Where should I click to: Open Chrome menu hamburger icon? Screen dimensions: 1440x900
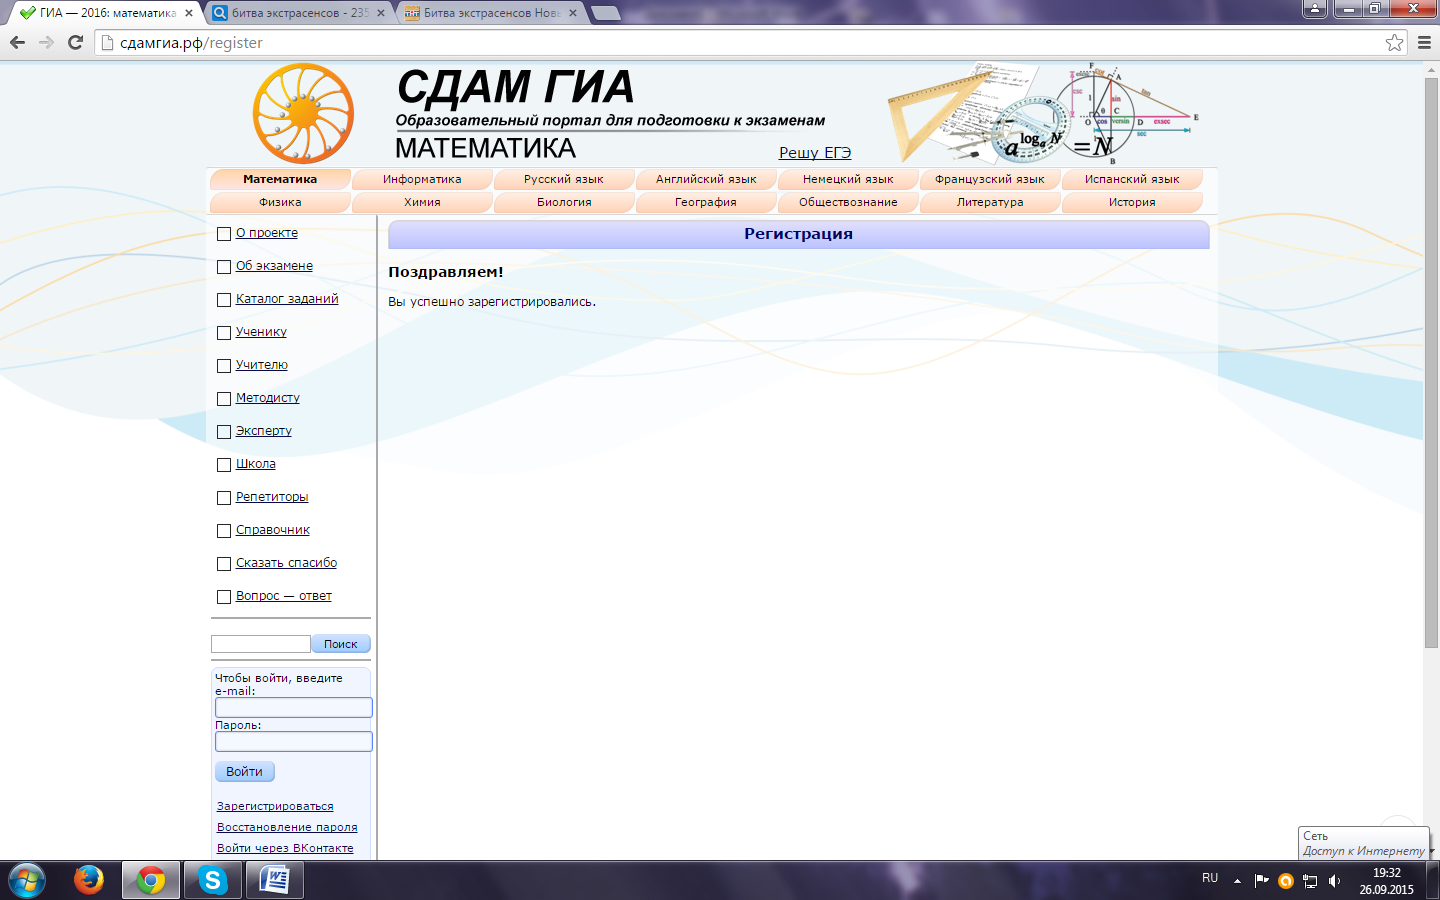[x=1424, y=42]
